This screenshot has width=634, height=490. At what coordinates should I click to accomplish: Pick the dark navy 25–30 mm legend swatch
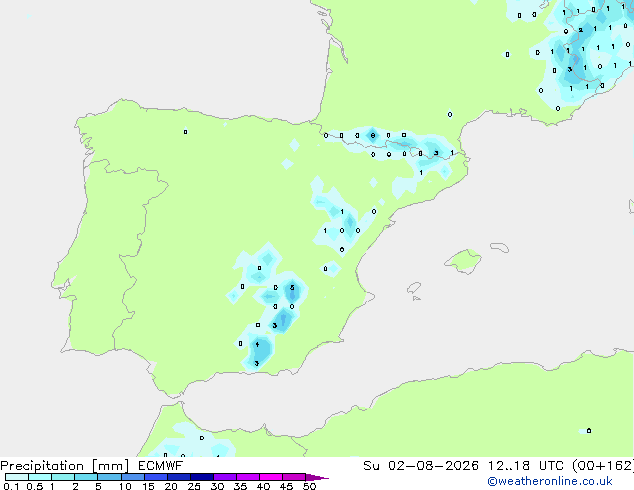tap(202, 477)
